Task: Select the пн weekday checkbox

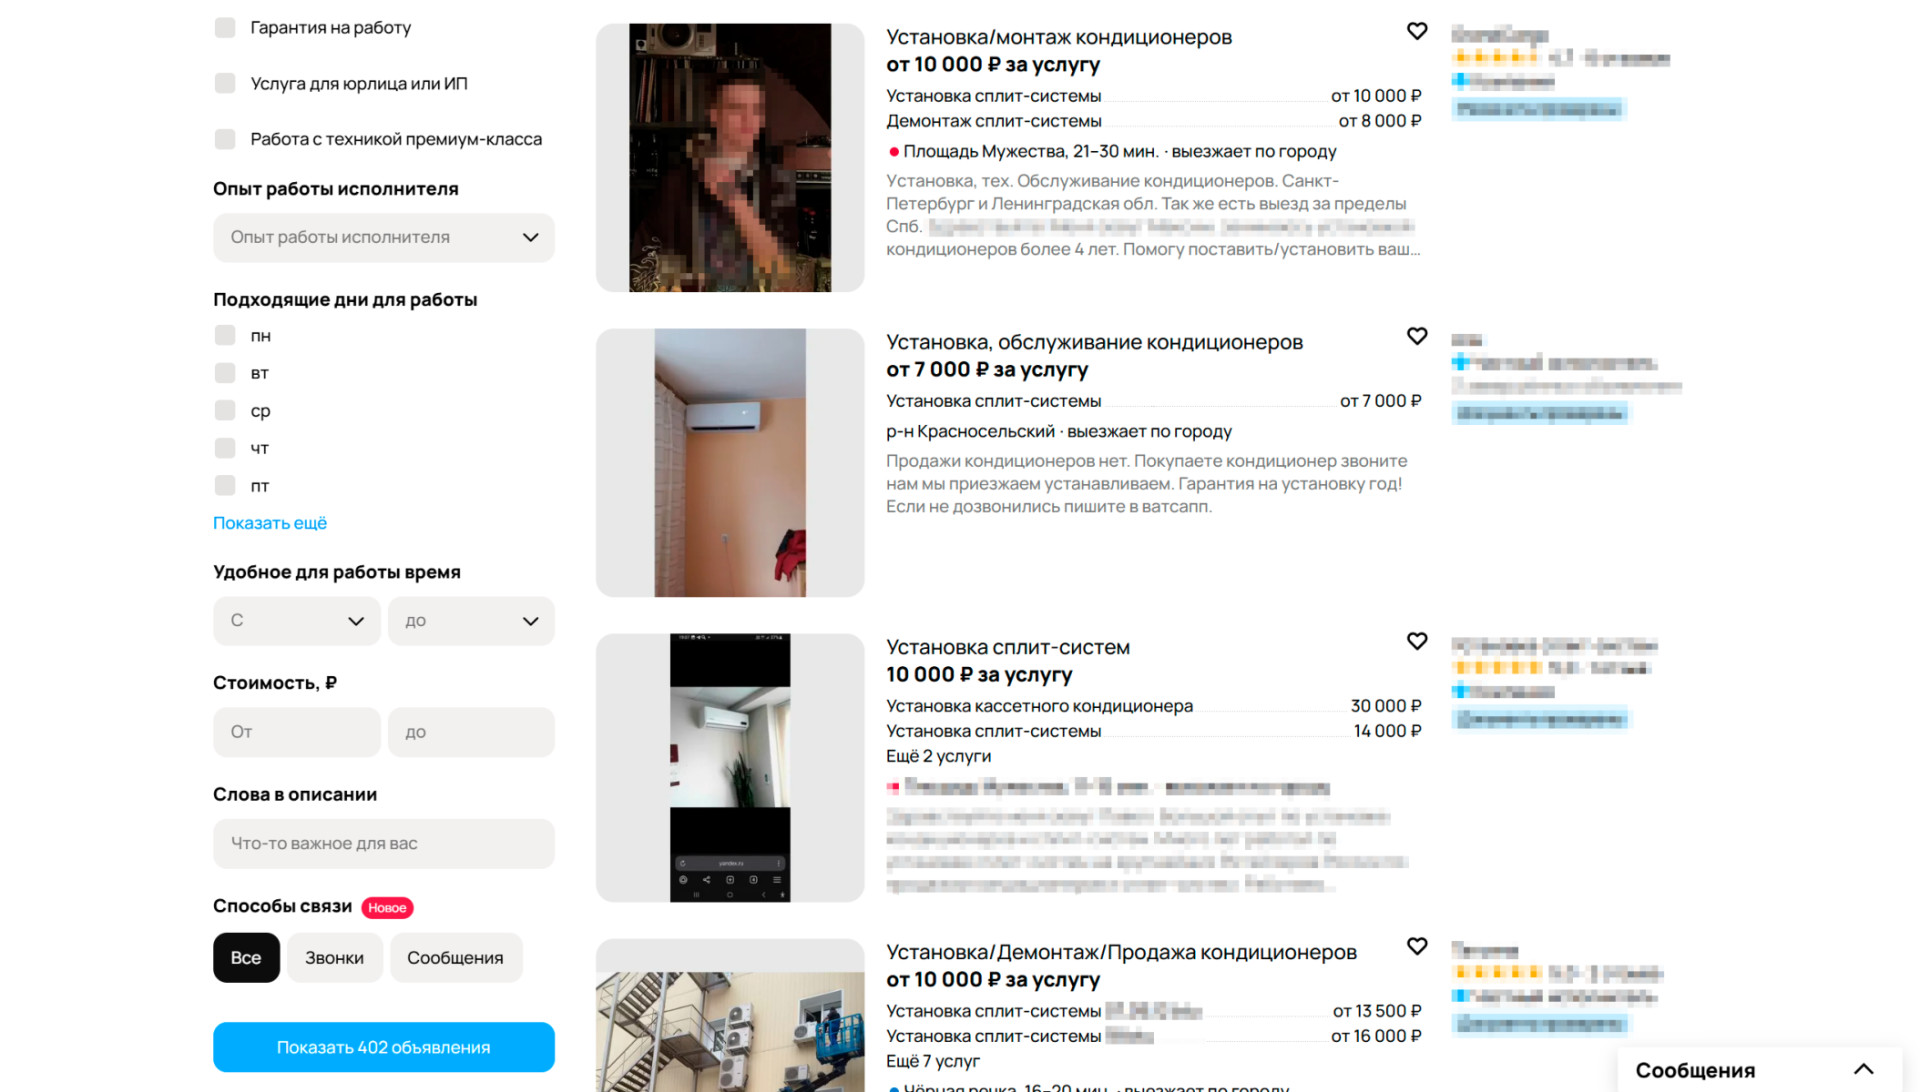Action: pos(225,335)
